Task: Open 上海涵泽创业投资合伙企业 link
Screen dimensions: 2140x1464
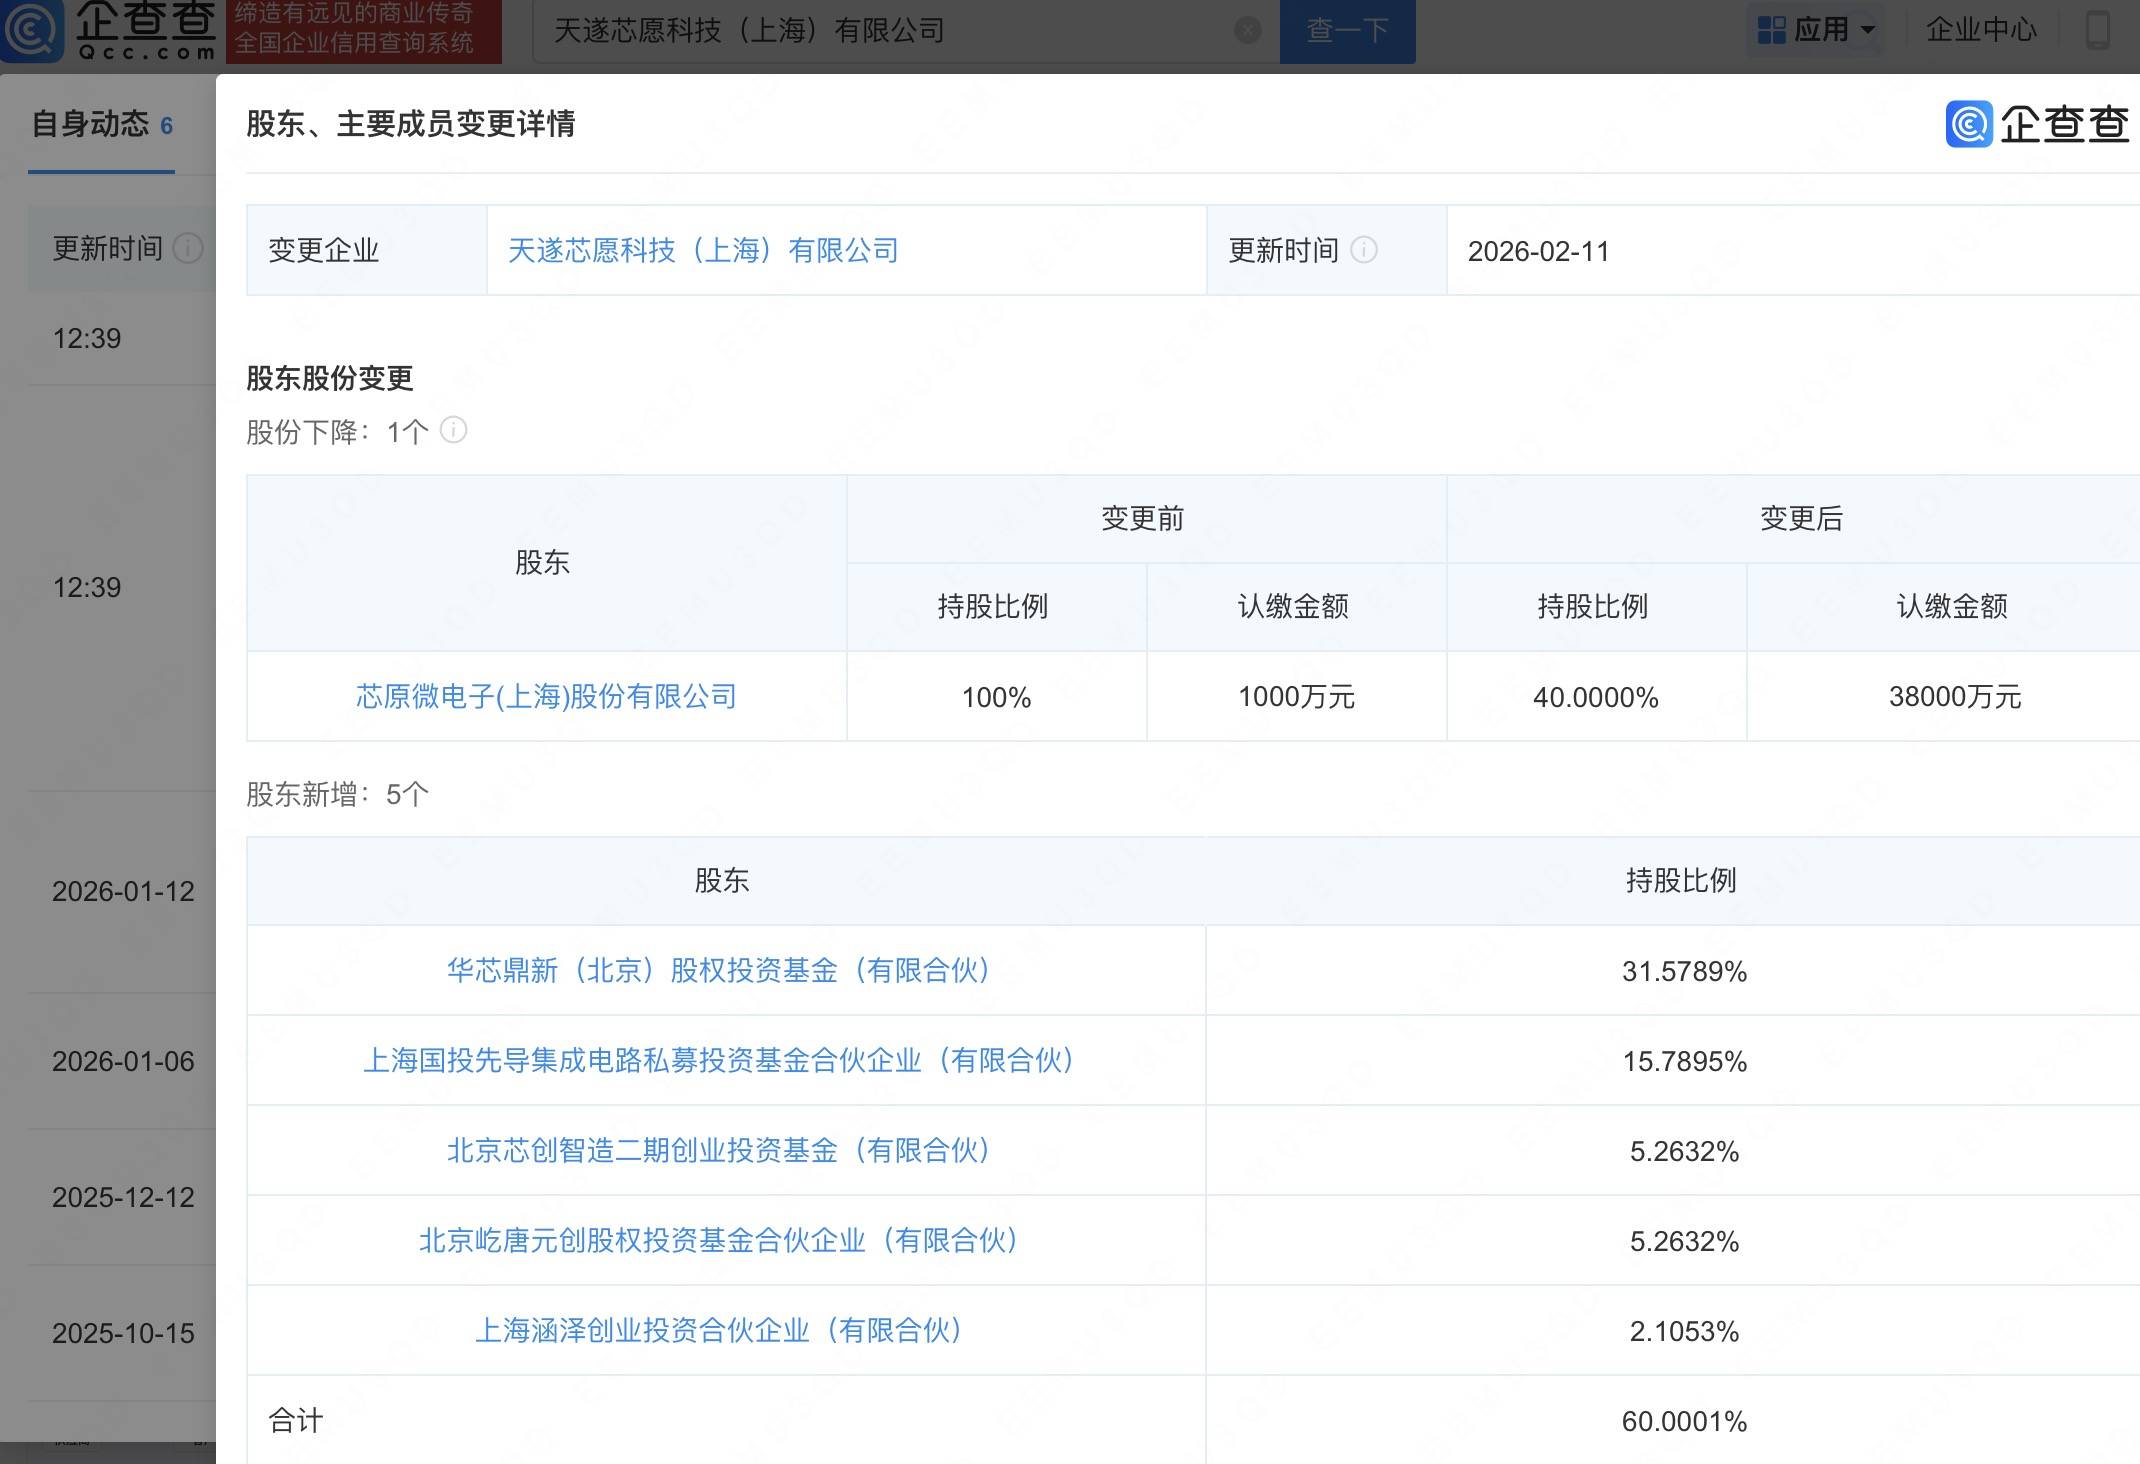Action: tap(720, 1330)
